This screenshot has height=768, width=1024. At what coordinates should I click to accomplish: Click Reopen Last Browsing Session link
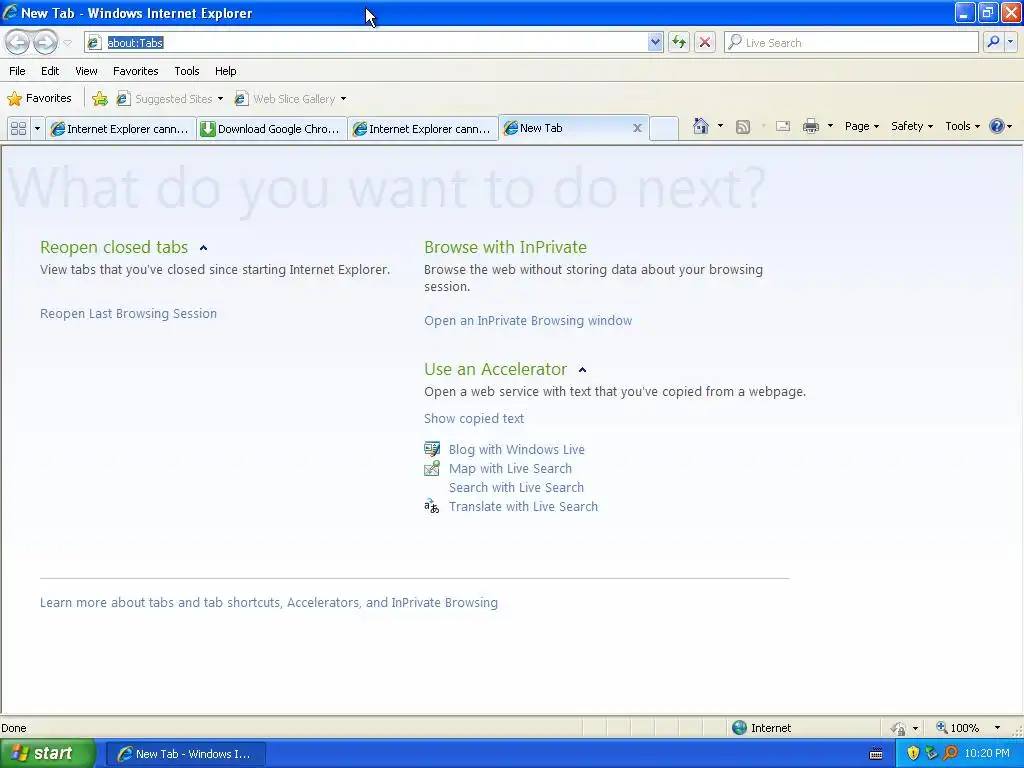coord(128,313)
